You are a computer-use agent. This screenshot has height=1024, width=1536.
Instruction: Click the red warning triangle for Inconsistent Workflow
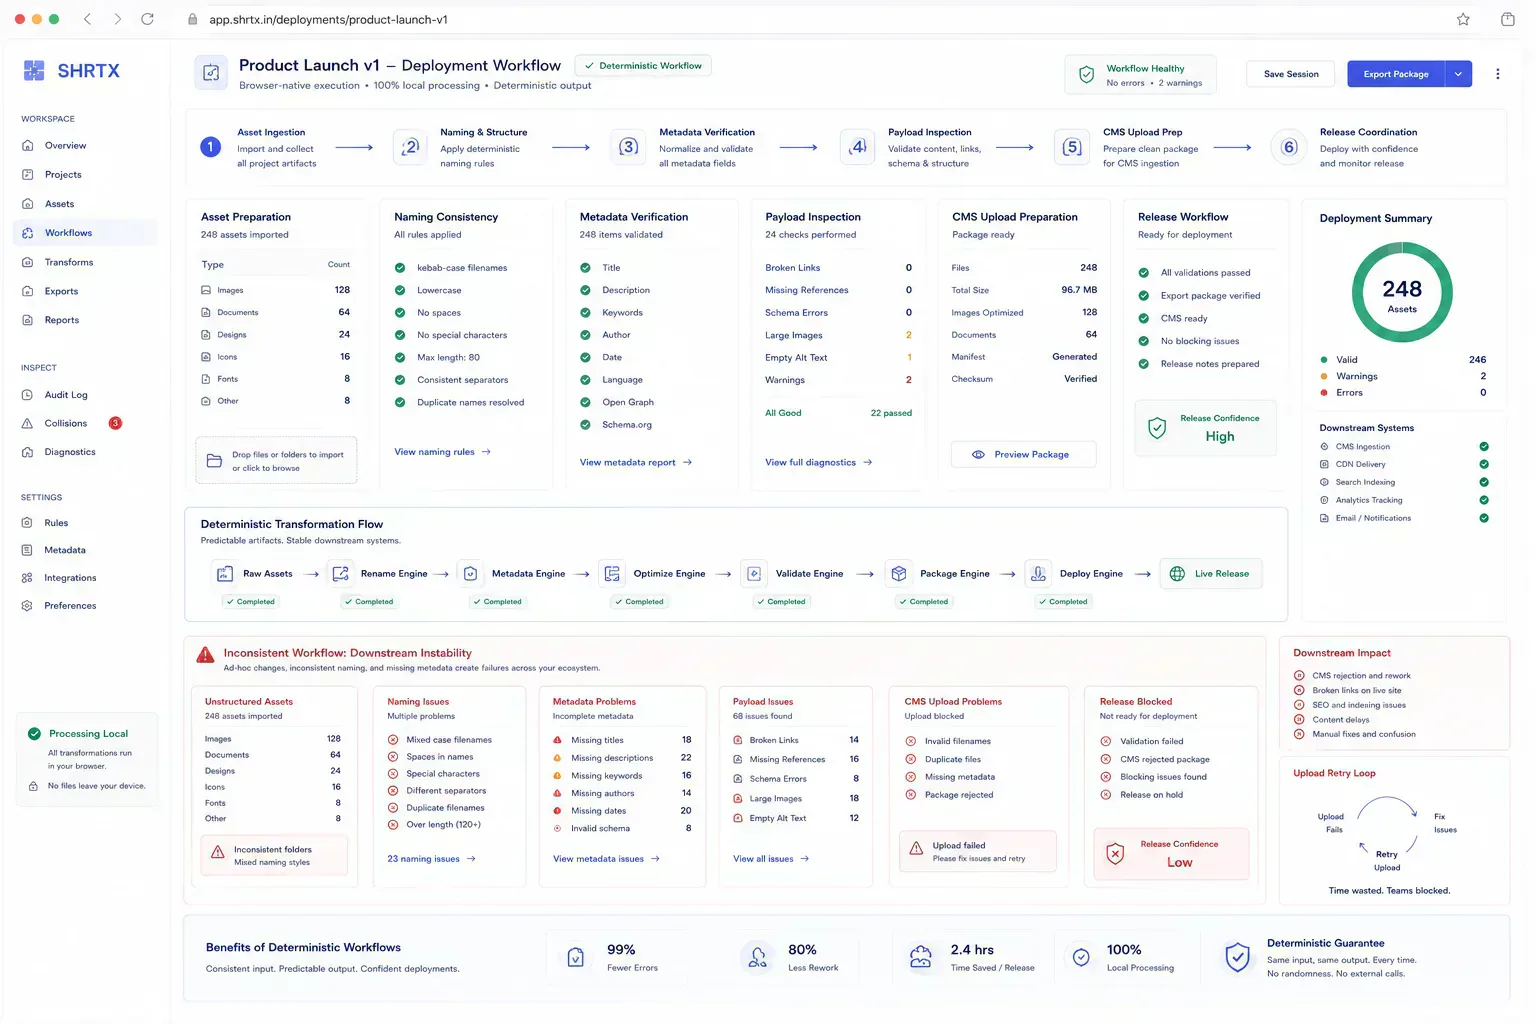[x=205, y=656]
